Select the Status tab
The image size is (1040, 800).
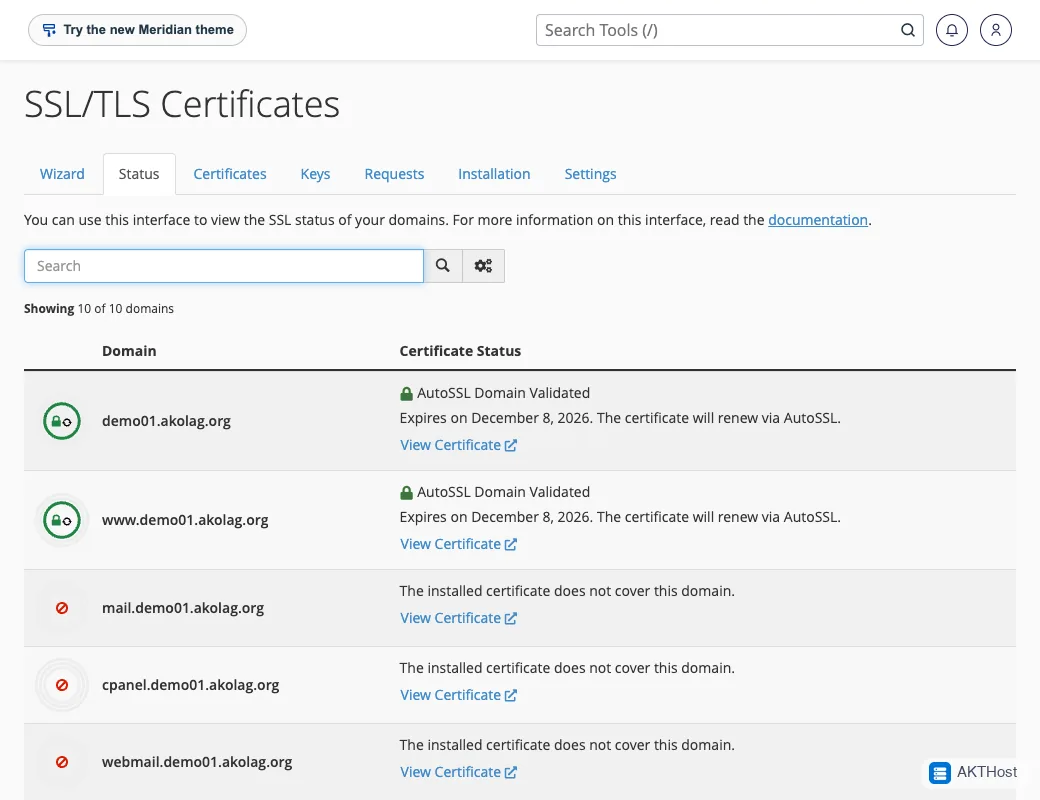[139, 174]
